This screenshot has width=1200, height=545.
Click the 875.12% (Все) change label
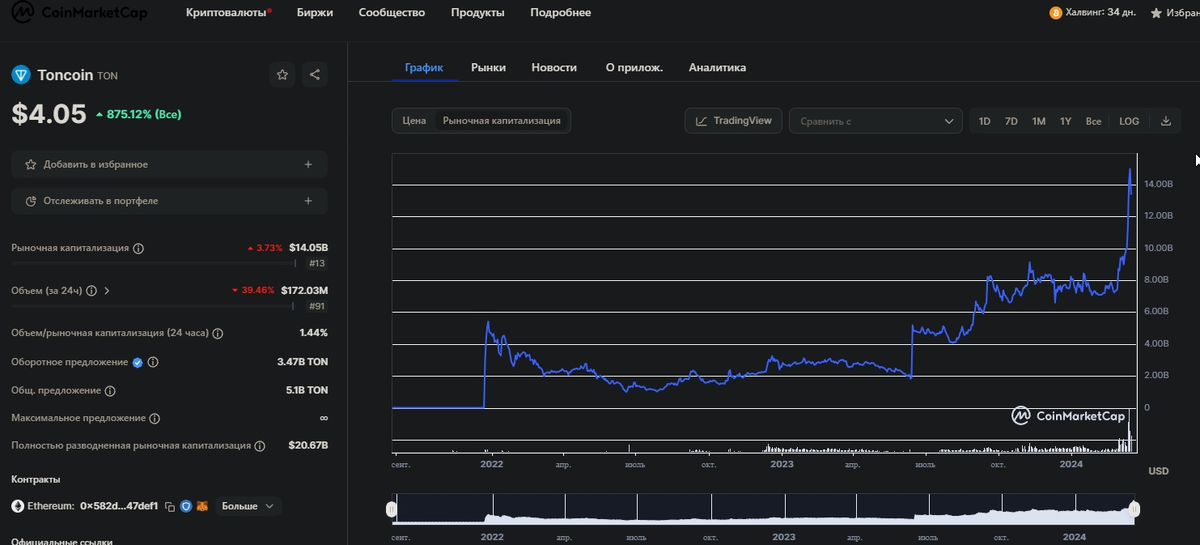[x=138, y=115]
